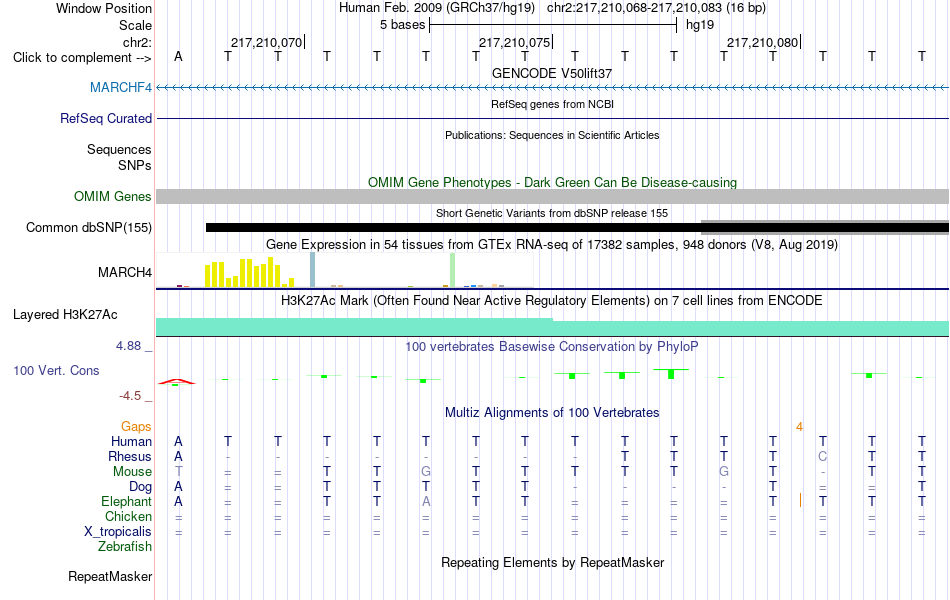Select the Rhesus alignment row label

[x=130, y=456]
